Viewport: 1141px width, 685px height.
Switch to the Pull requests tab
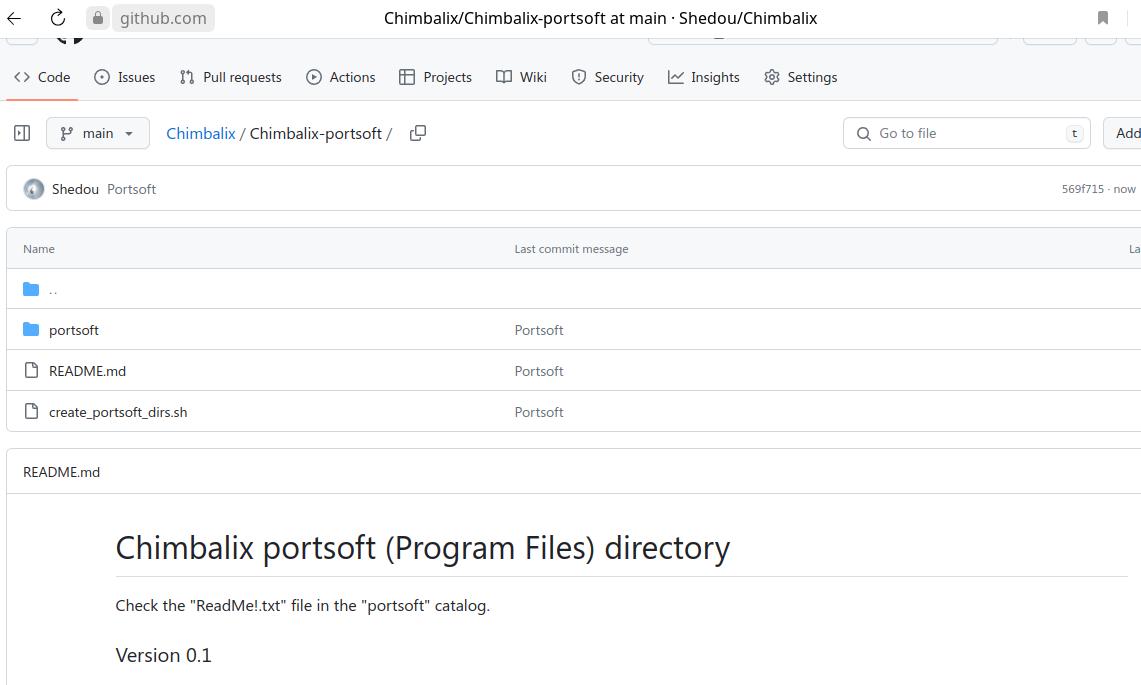click(x=231, y=77)
